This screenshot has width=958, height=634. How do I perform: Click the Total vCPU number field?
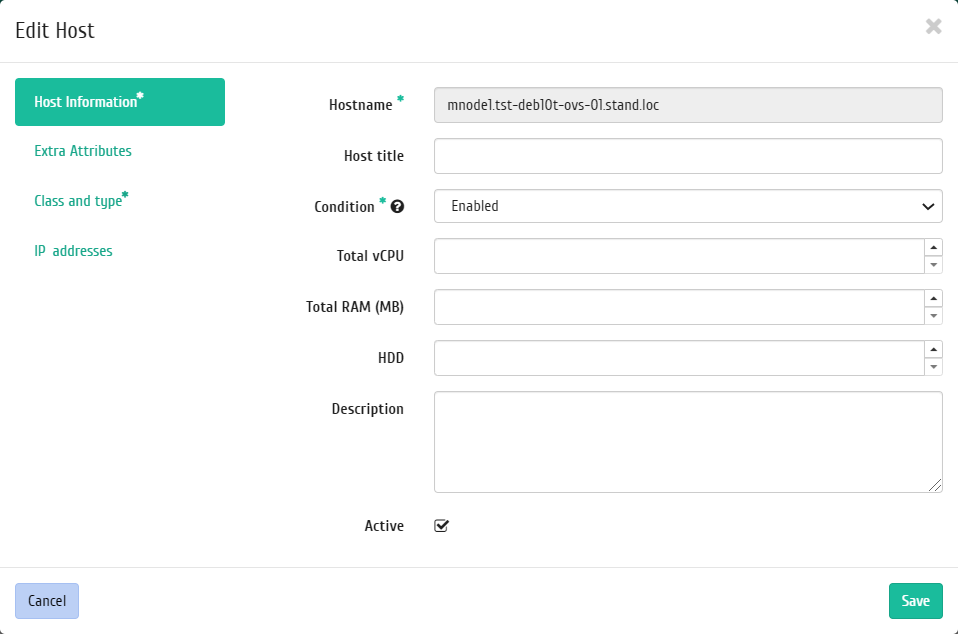[679, 256]
